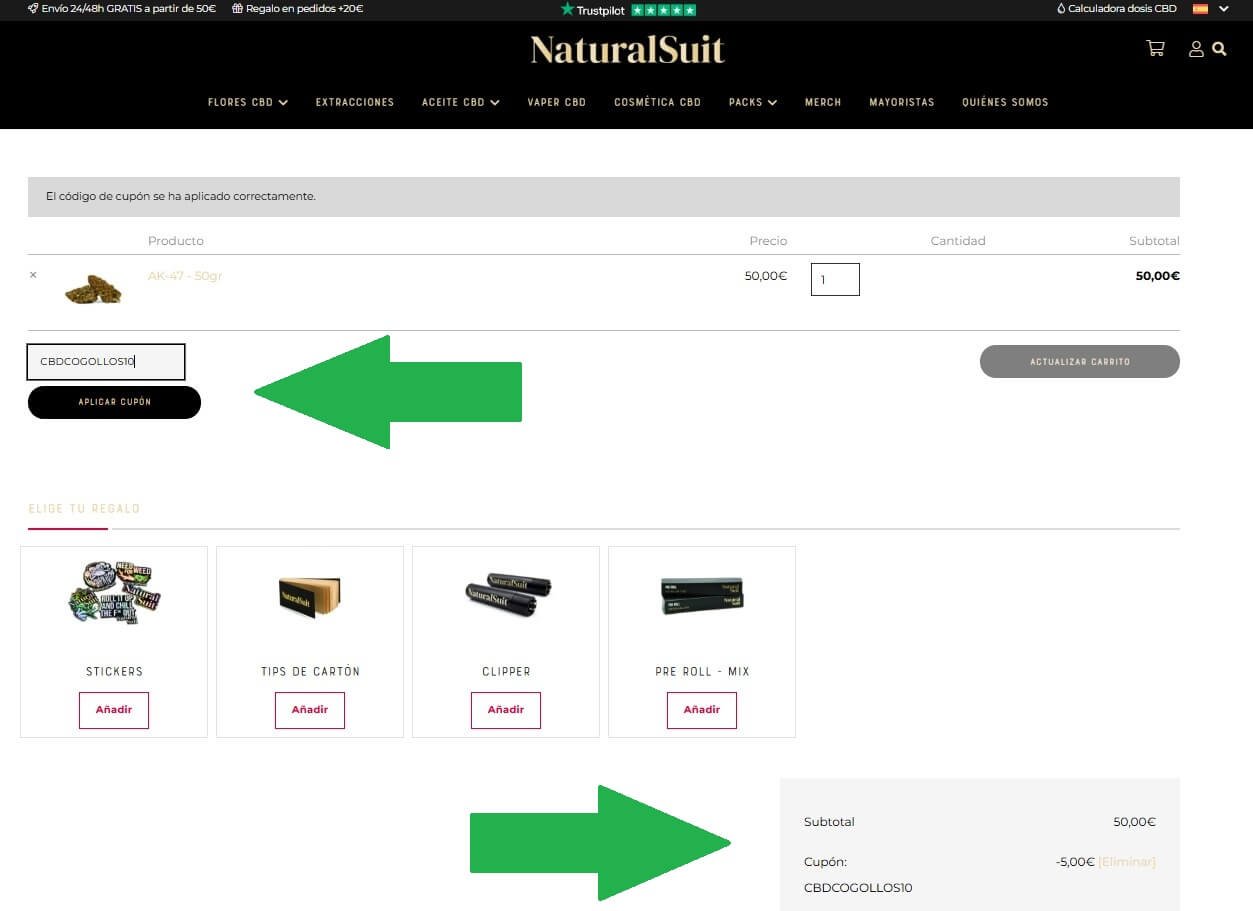Remove AK-47 item with the × icon

(x=33, y=275)
